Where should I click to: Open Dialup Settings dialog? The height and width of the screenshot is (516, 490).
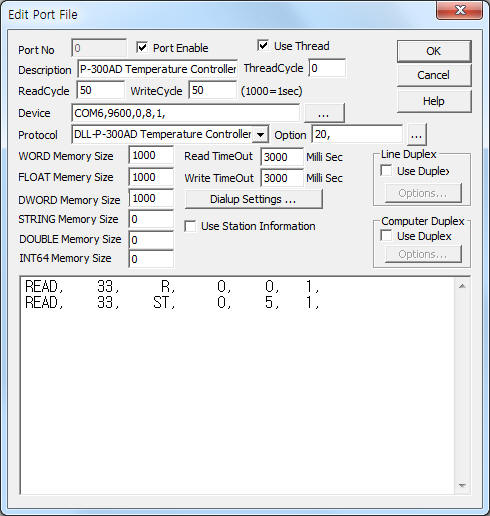click(253, 199)
